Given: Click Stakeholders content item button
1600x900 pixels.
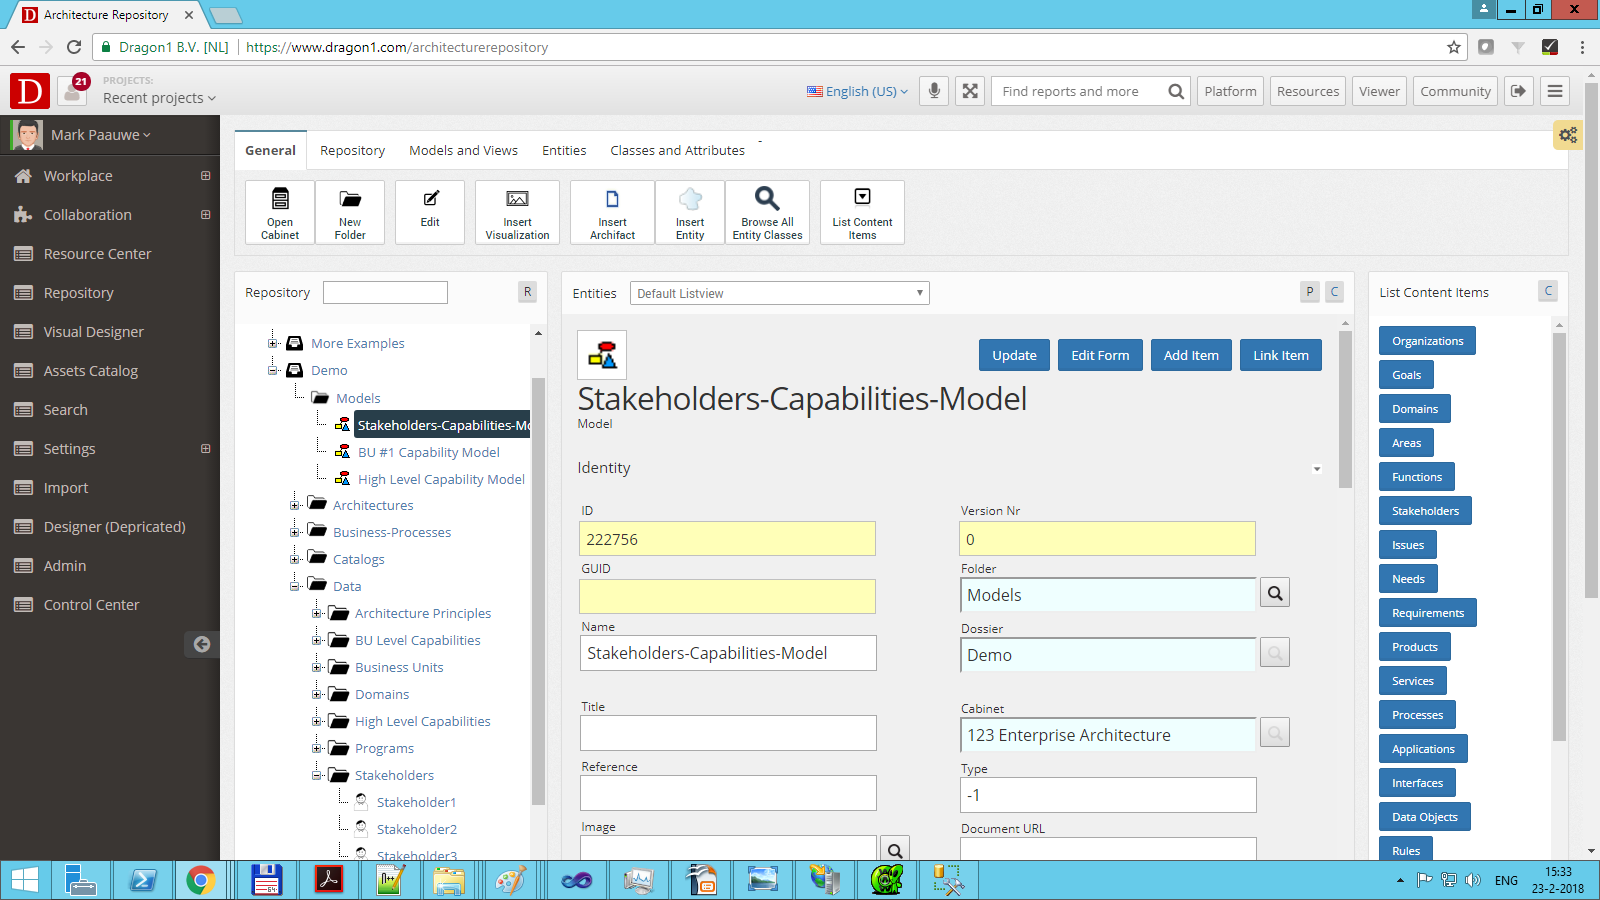Looking at the screenshot, I should [x=1425, y=511].
